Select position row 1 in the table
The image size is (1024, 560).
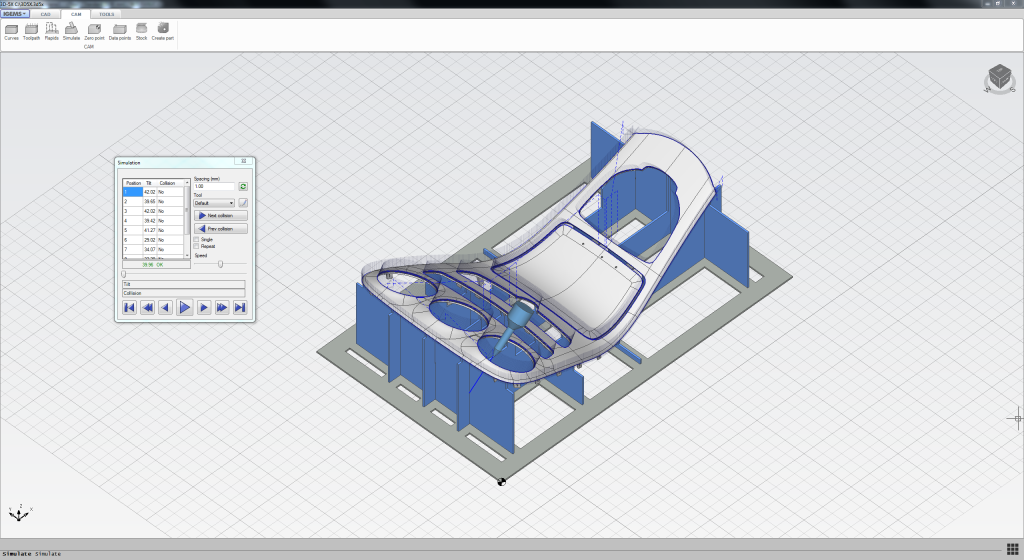pyautogui.click(x=153, y=192)
